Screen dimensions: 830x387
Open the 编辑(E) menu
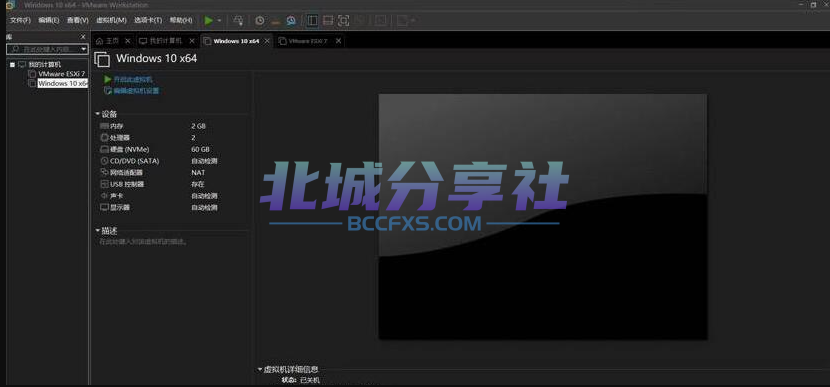[49, 20]
